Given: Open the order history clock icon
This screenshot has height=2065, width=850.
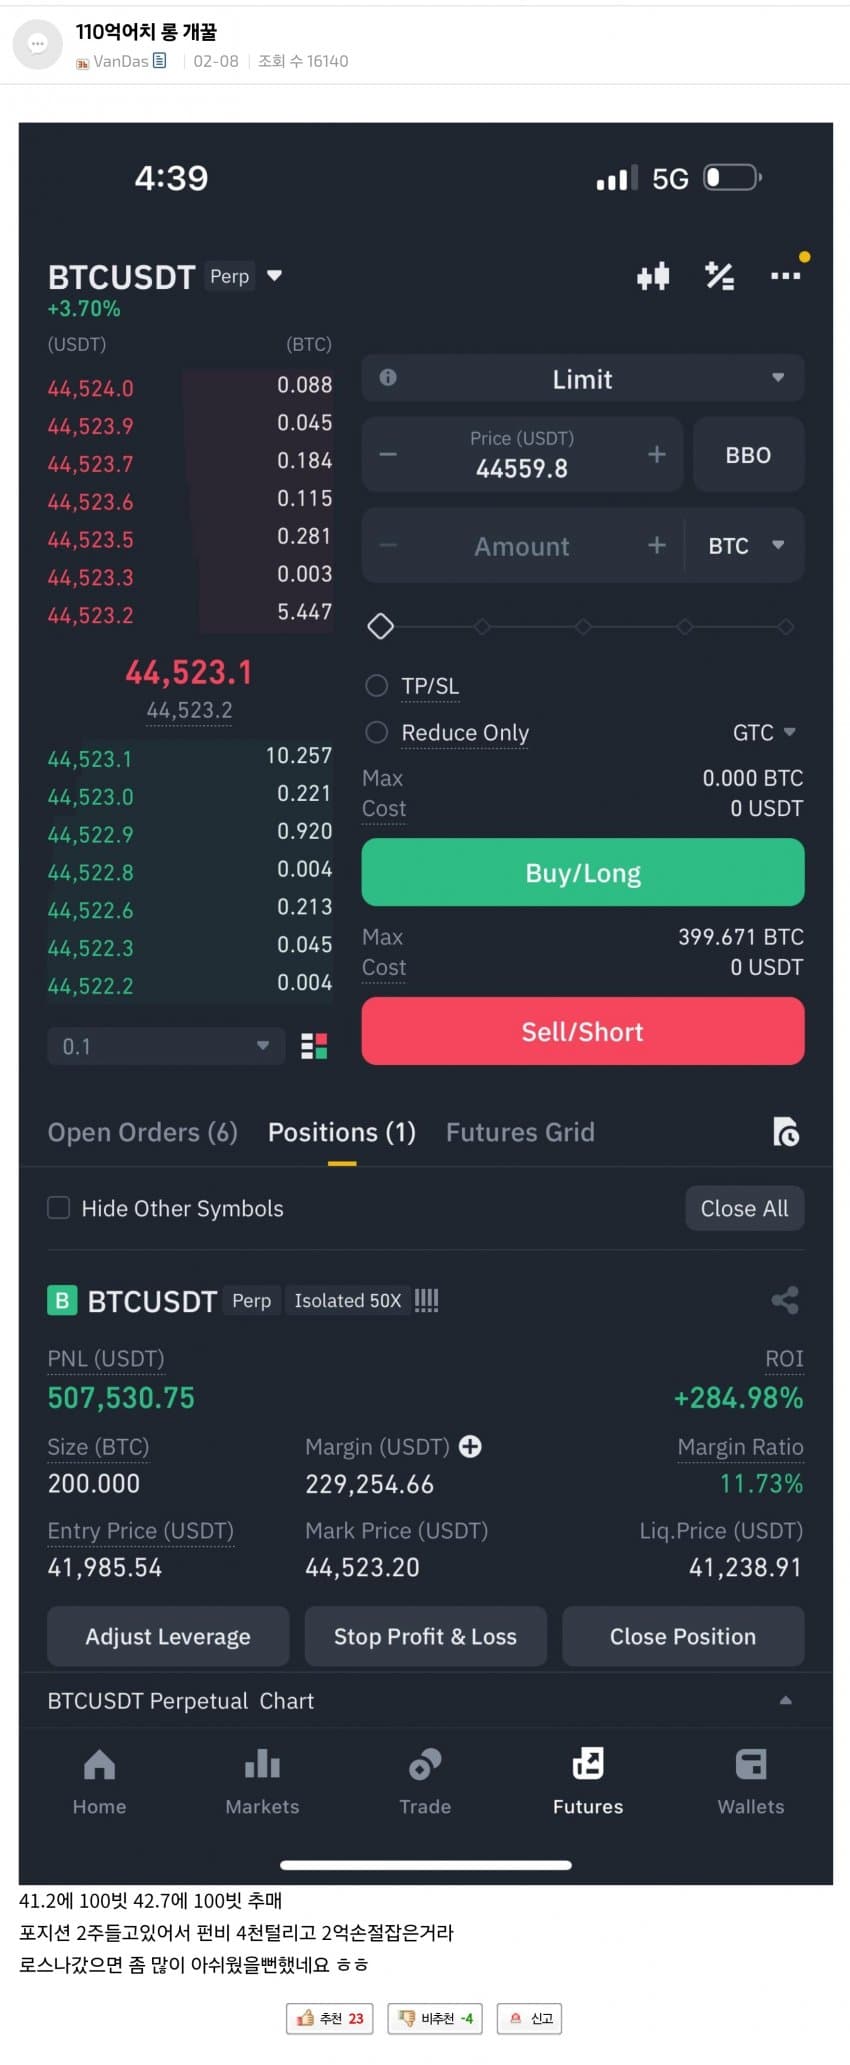Looking at the screenshot, I should point(786,1132).
